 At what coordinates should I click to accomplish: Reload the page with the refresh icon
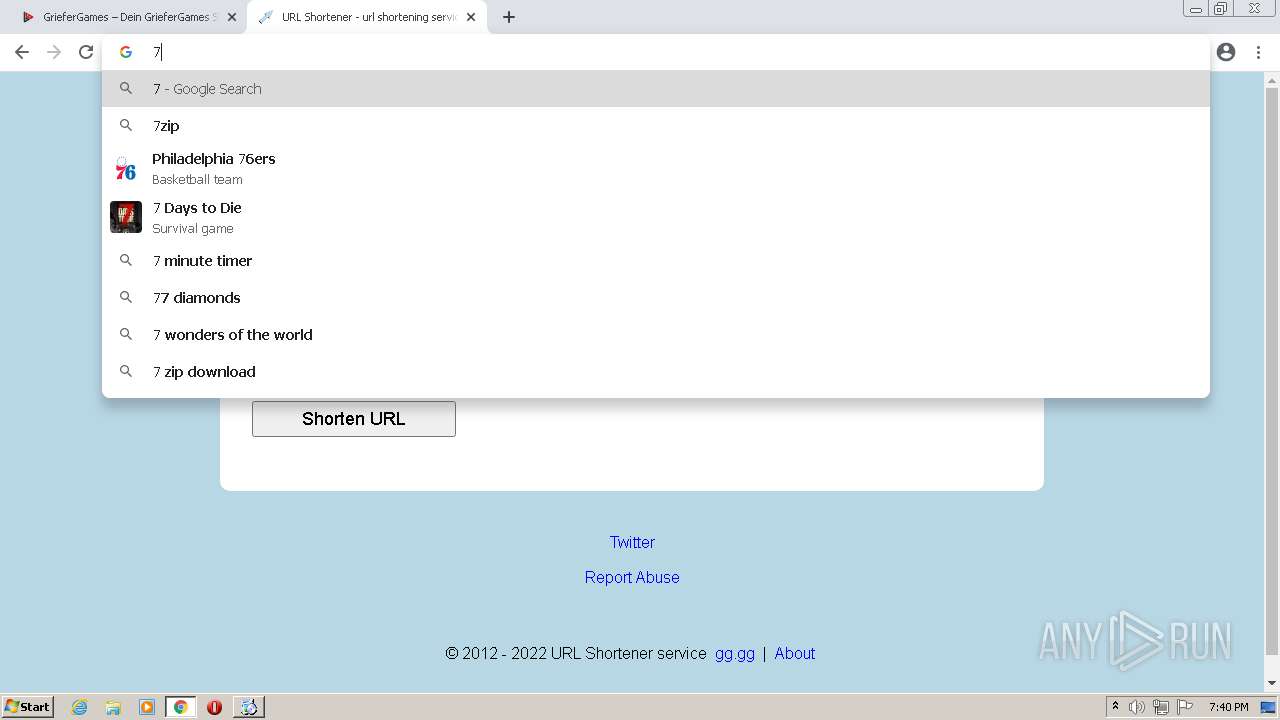click(x=86, y=52)
